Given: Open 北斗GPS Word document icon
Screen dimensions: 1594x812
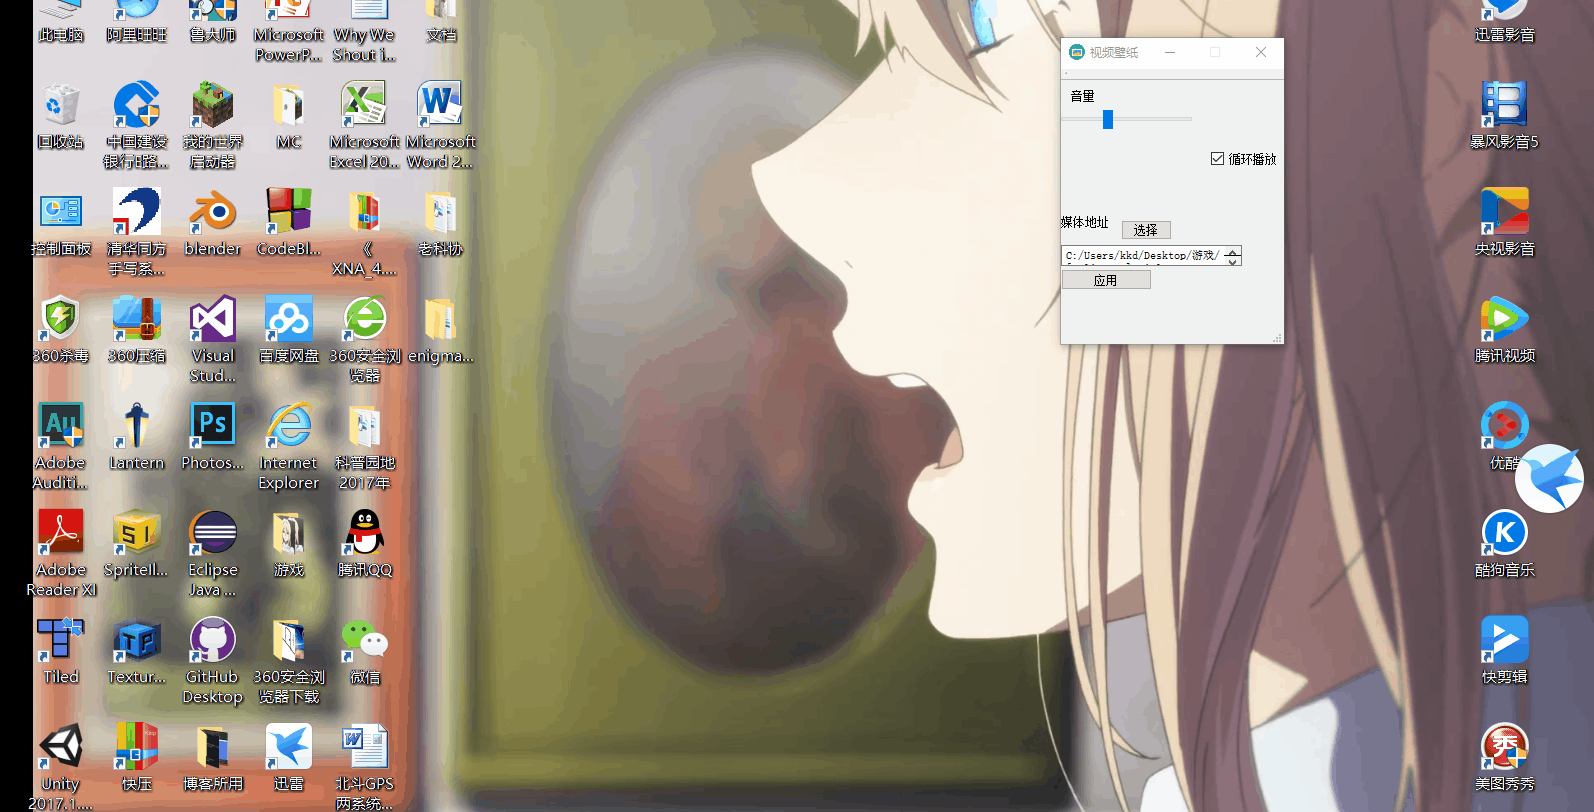Looking at the screenshot, I should point(365,746).
